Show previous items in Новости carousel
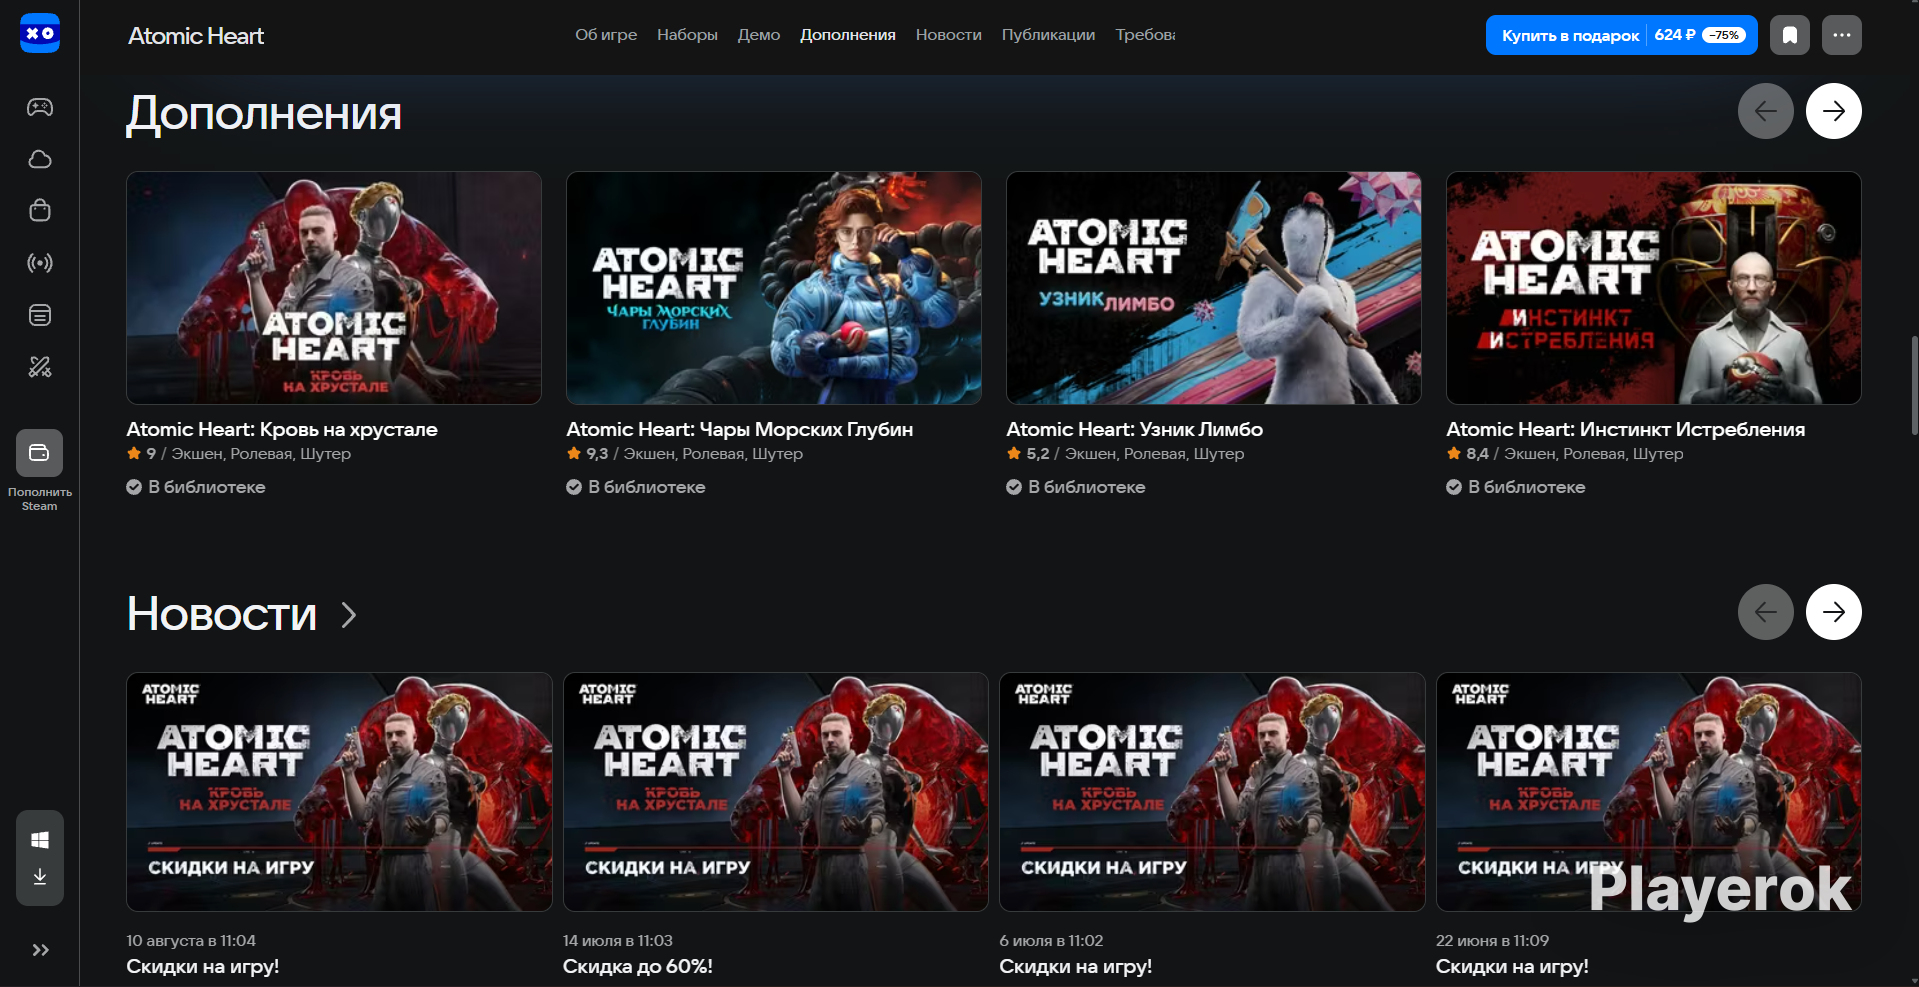 pos(1766,612)
